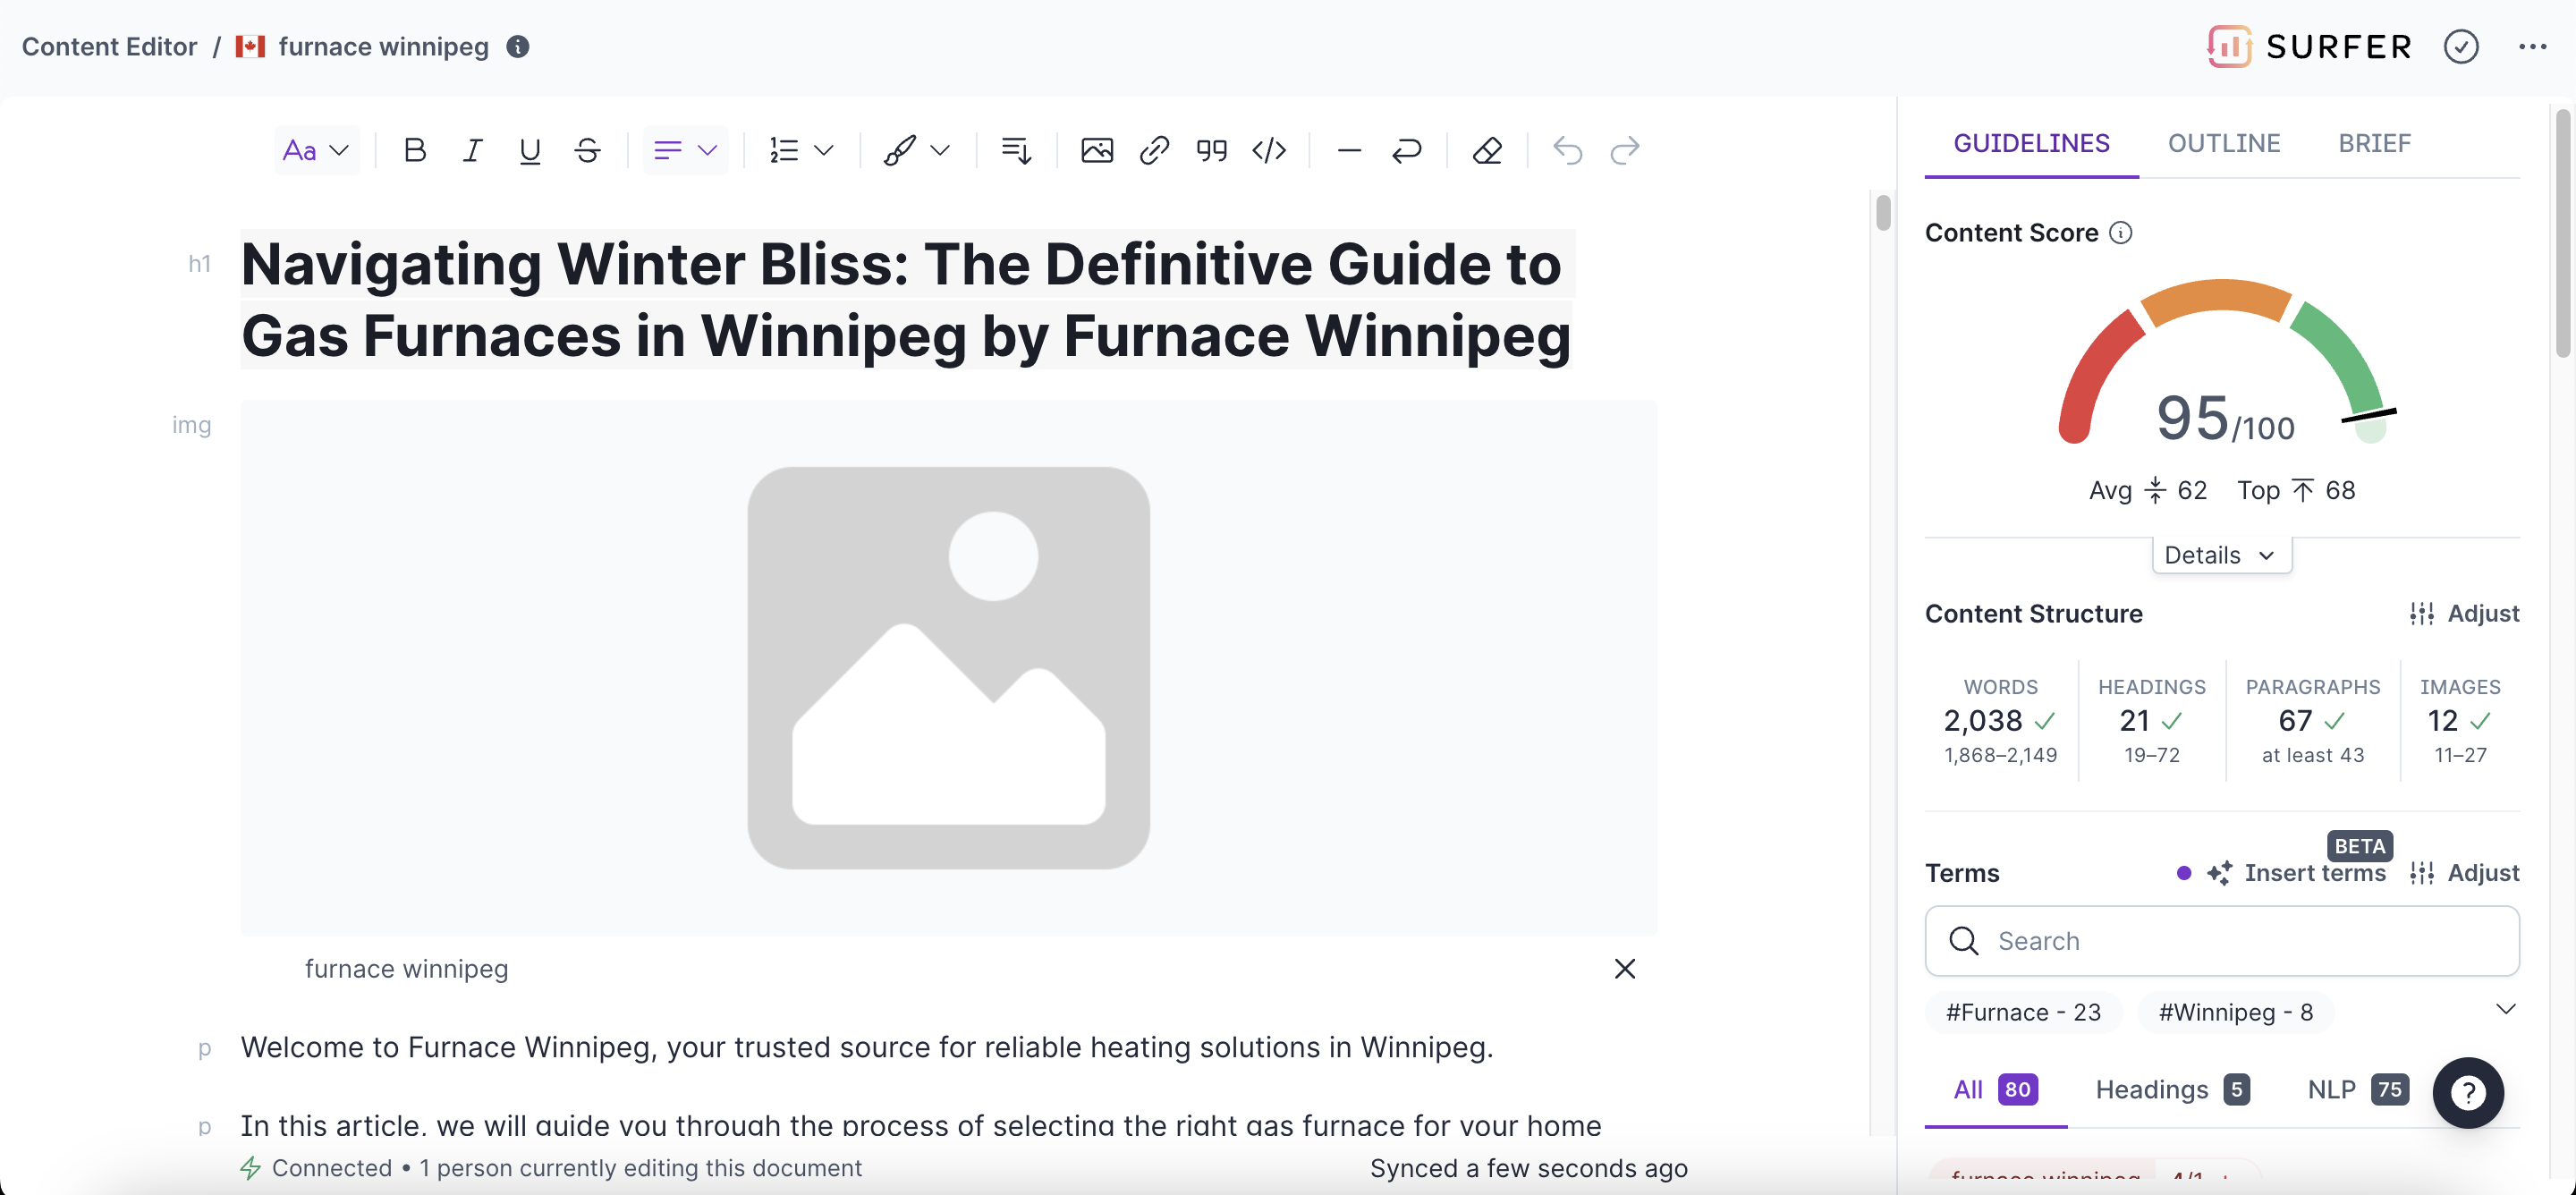The image size is (2576, 1195).
Task: Open the highlighter brush dropdown
Action: click(916, 151)
